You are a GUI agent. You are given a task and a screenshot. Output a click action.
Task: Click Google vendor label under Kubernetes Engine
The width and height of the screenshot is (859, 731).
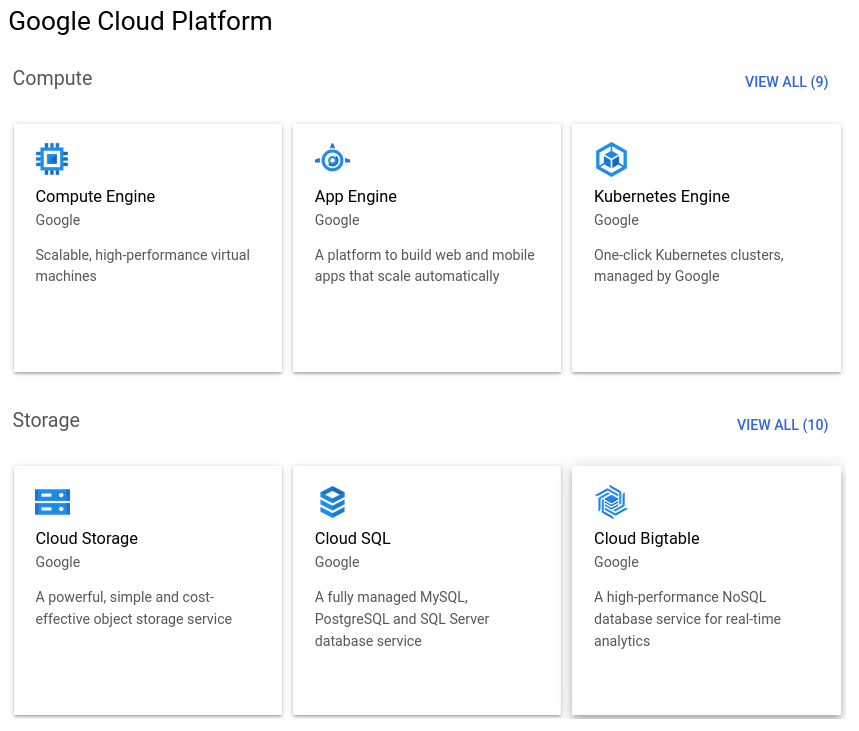[x=616, y=220]
